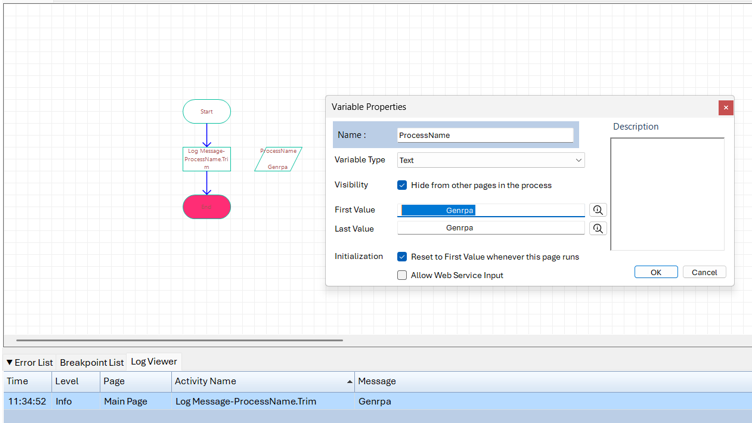Screen dimensions: 755x424
Task: Enable Allow Web Service Input
Action: pos(402,275)
